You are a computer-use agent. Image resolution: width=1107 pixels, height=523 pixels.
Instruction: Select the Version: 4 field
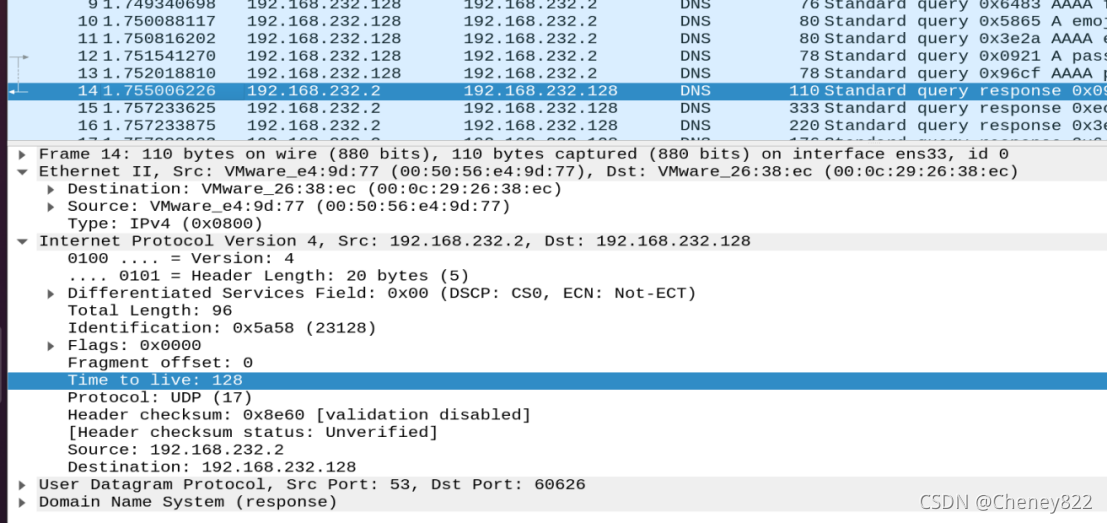(181, 258)
